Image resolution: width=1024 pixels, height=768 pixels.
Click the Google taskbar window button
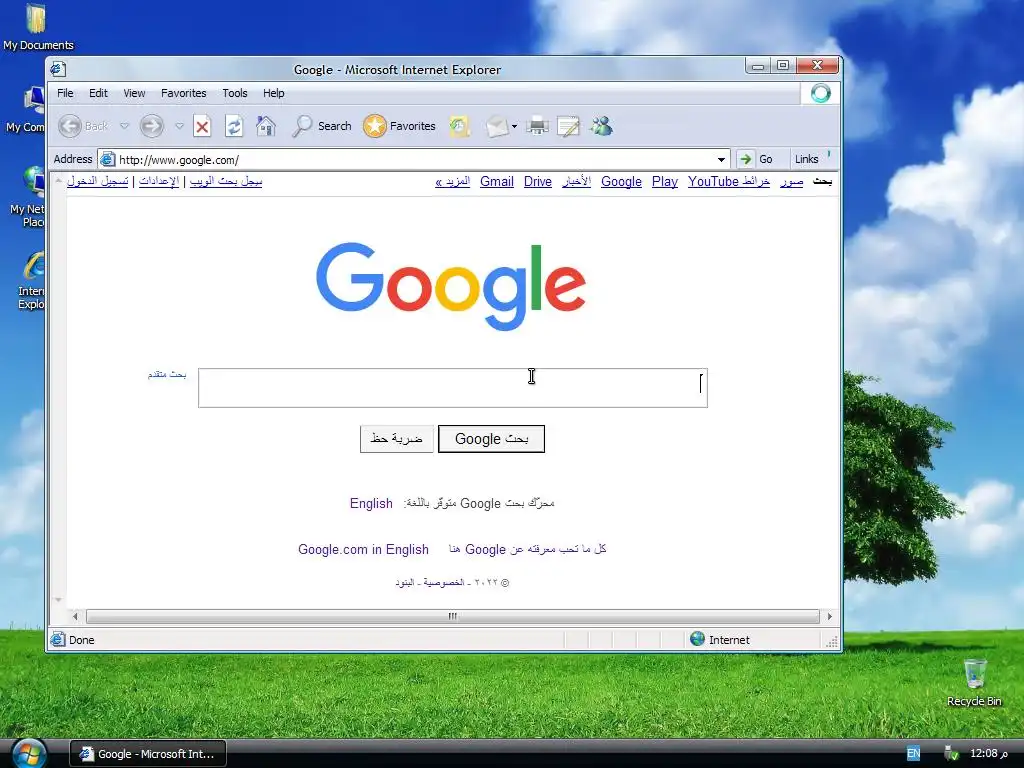[148, 754]
